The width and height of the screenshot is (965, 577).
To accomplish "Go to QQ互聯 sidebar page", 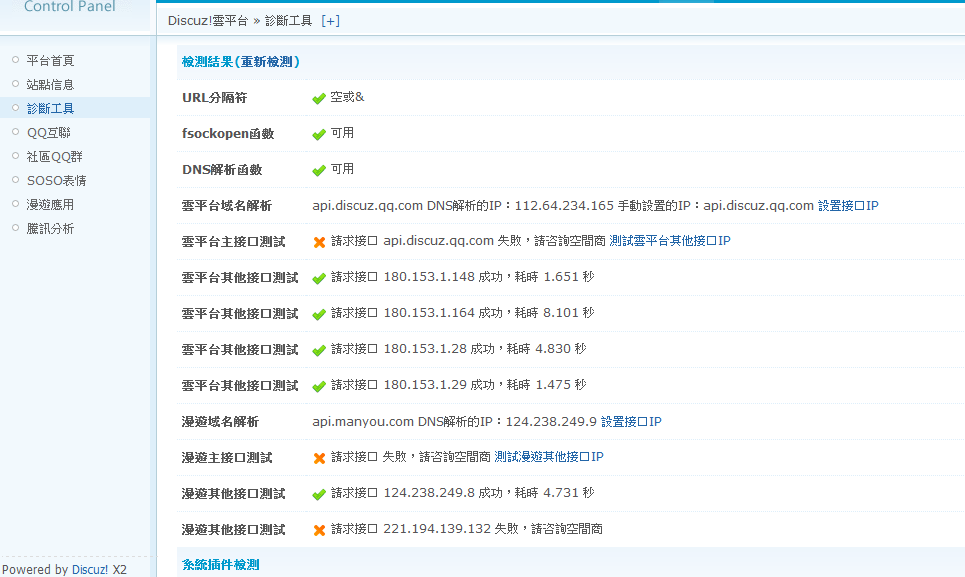I will [49, 132].
